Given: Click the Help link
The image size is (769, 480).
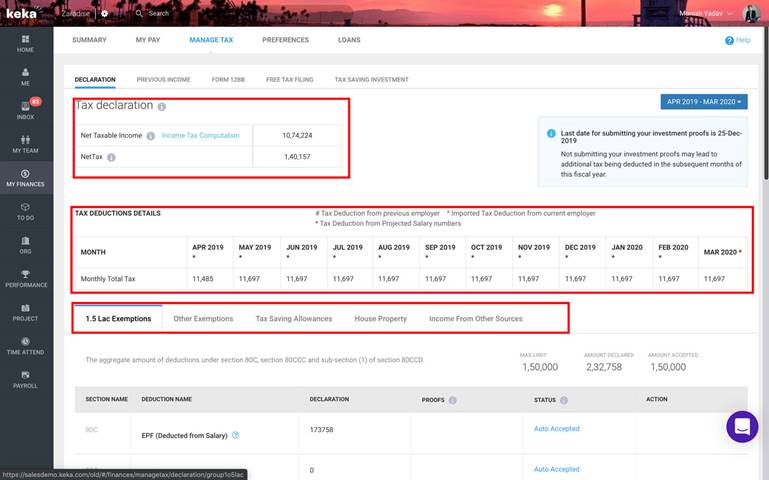Looking at the screenshot, I should (743, 40).
